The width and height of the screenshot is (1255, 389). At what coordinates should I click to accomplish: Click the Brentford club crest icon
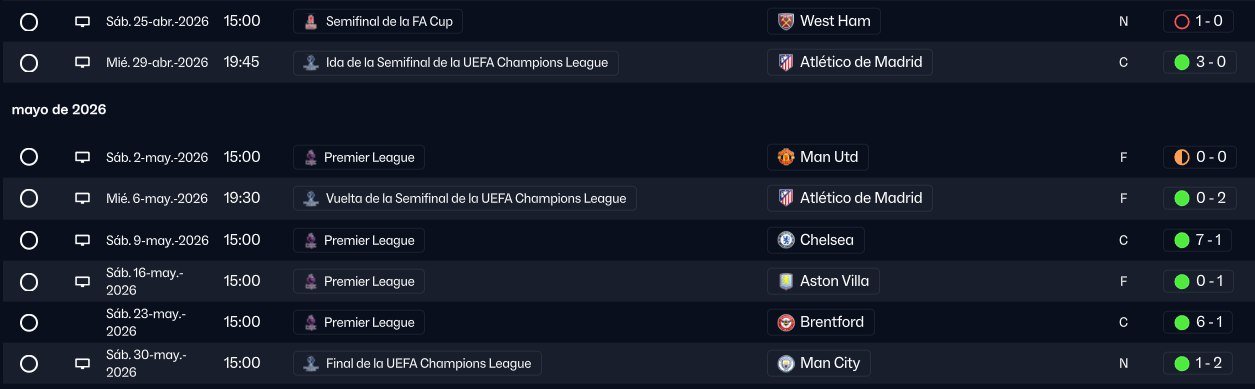click(786, 322)
